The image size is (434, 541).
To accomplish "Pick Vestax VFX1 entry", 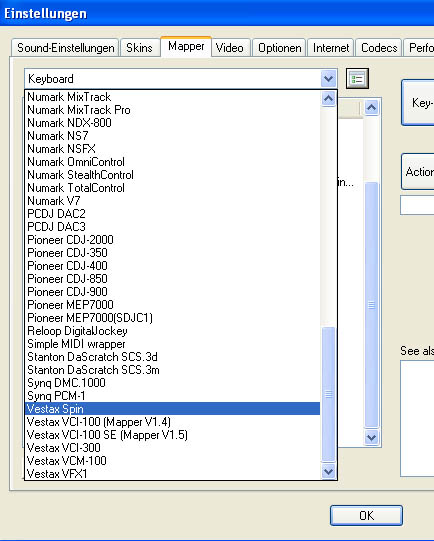I will 172,474.
